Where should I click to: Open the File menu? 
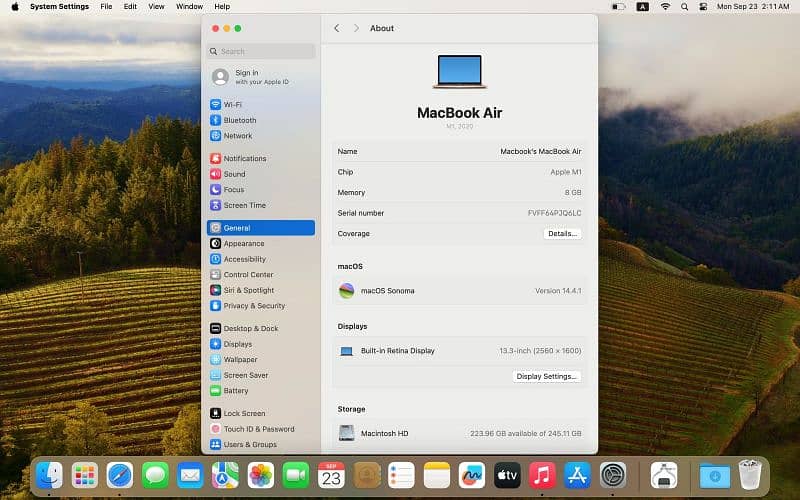pyautogui.click(x=106, y=6)
